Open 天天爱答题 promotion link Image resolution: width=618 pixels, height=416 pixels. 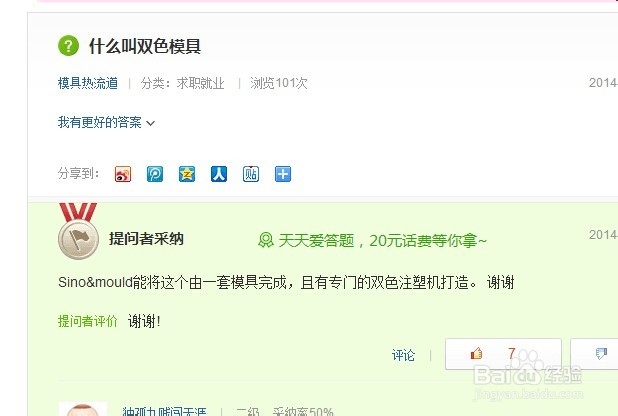(373, 240)
